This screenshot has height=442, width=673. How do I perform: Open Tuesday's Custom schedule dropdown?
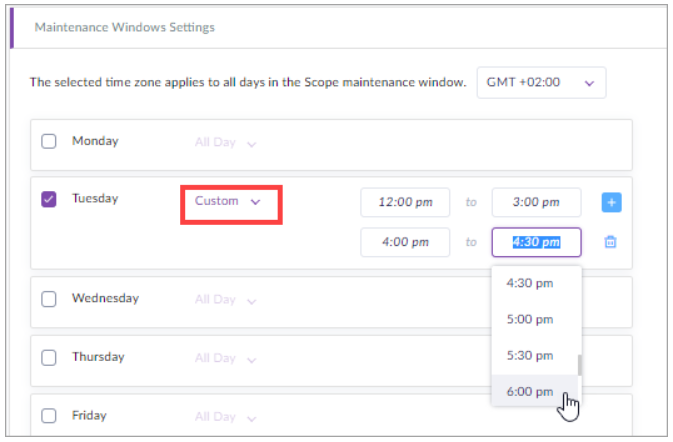[228, 201]
